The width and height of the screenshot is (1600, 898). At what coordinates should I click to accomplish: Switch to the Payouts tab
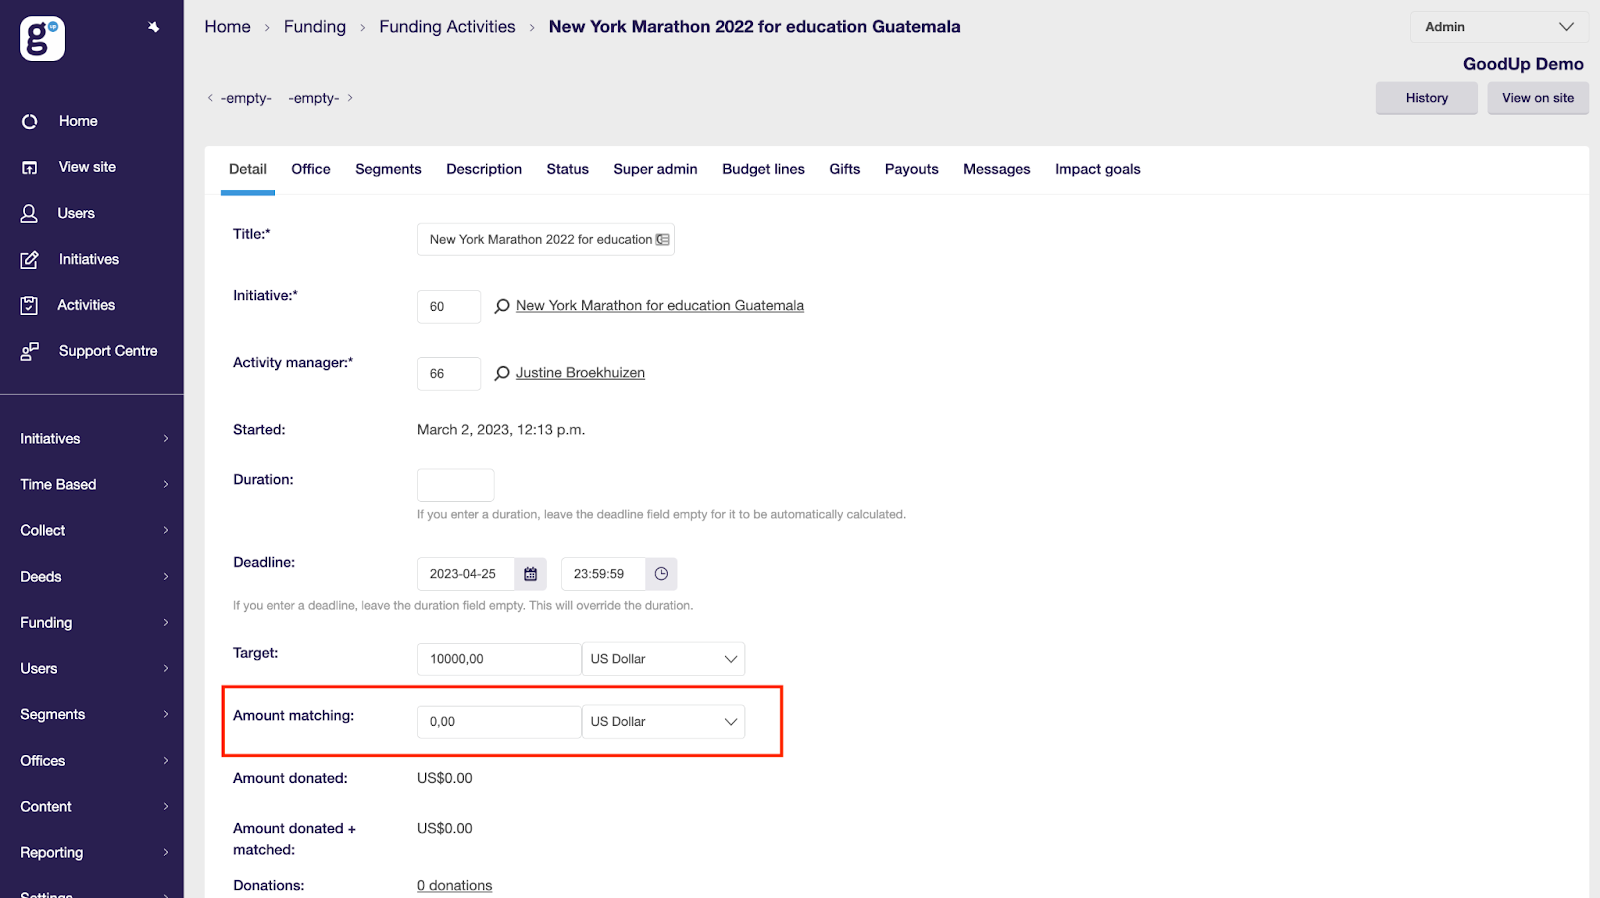point(912,170)
